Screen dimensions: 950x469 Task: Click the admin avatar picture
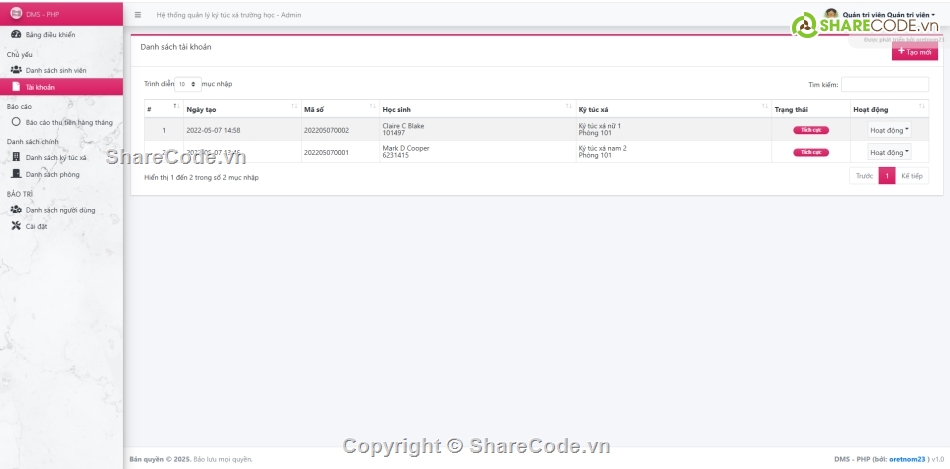click(831, 15)
